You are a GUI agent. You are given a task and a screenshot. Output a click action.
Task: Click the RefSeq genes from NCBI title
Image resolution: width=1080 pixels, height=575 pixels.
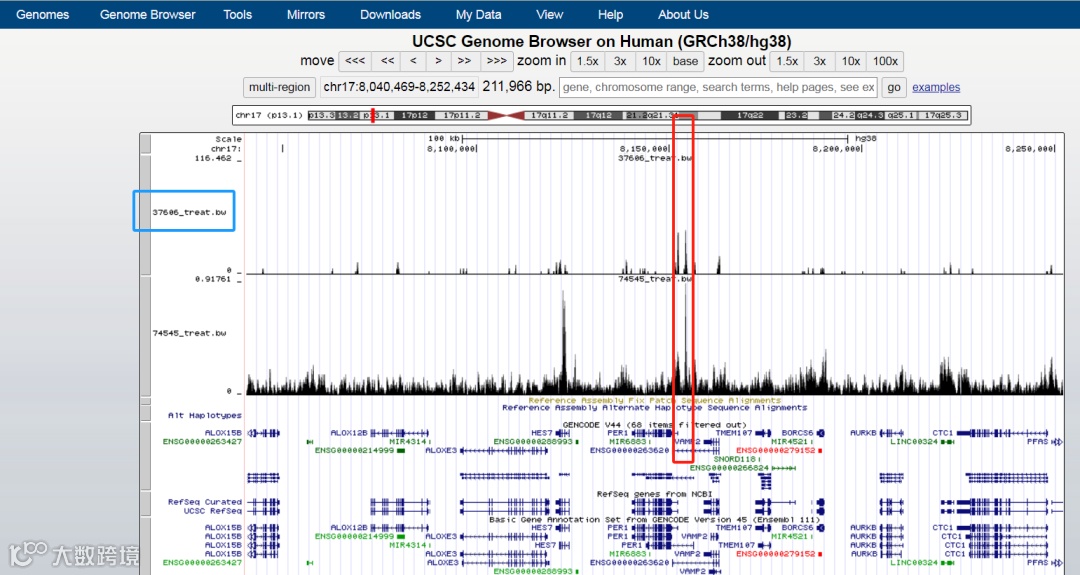(x=654, y=494)
